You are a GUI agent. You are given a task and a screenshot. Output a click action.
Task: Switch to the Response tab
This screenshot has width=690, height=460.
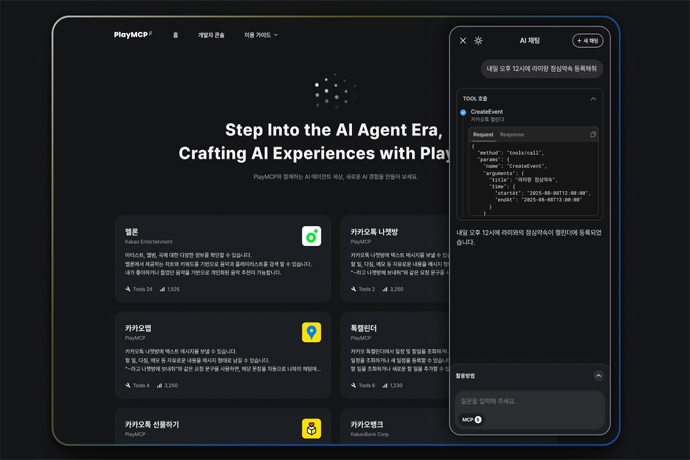point(512,134)
